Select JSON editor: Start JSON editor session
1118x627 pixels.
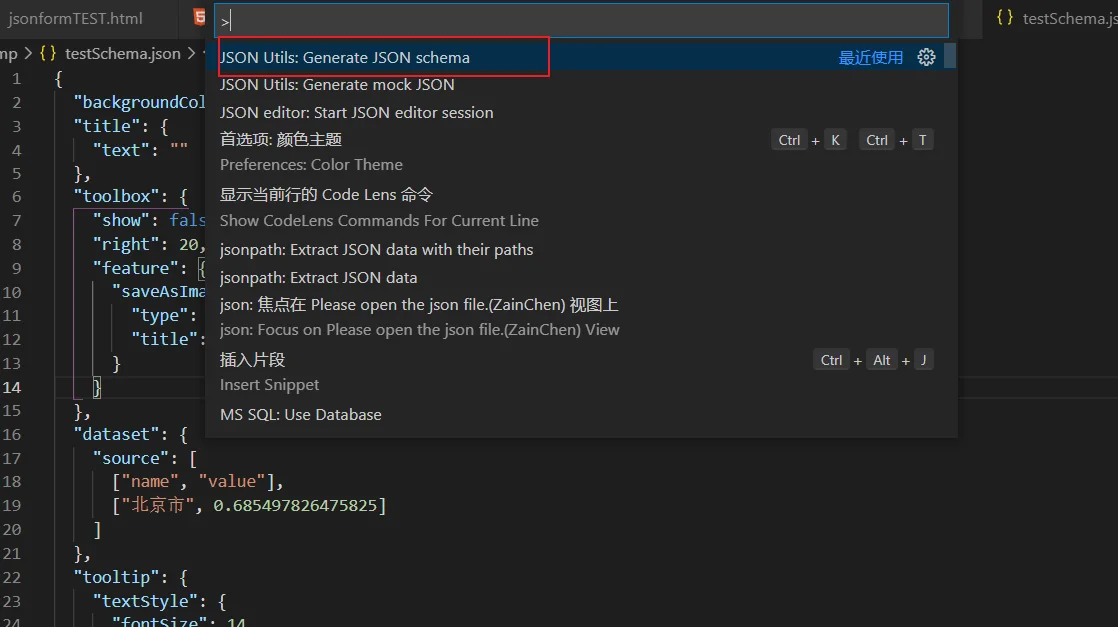(580, 112)
